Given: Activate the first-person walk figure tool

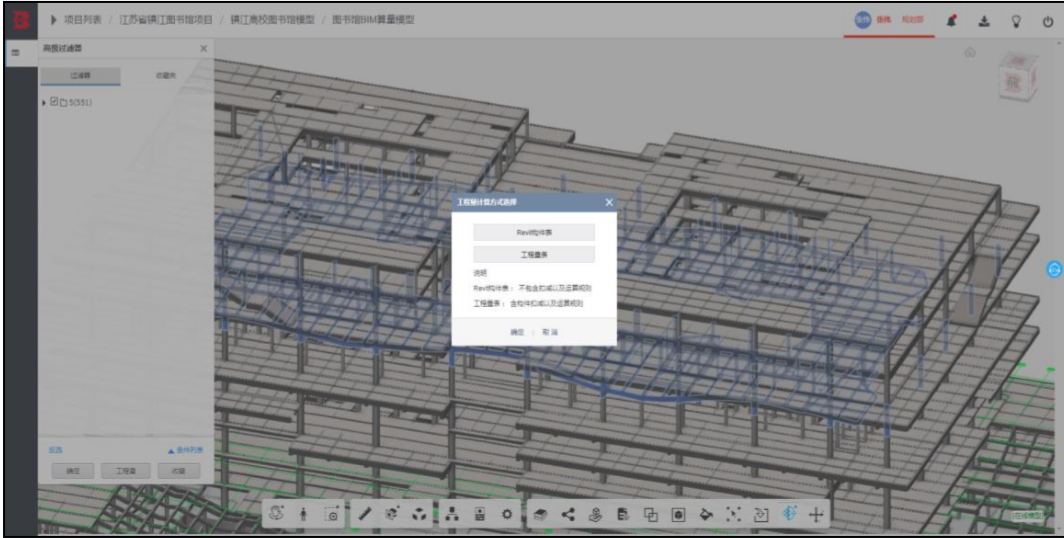Looking at the screenshot, I should click(x=303, y=515).
